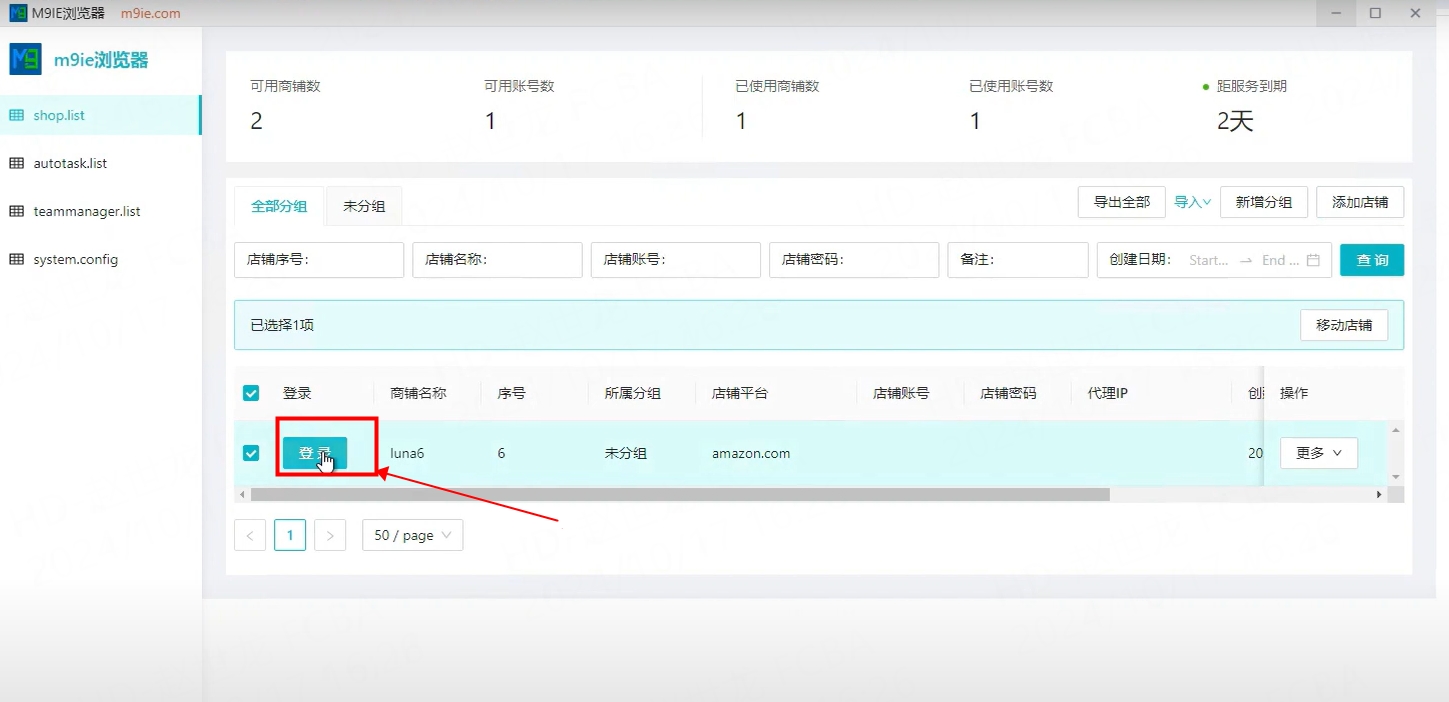Expand the 更多 actions dropdown
This screenshot has height=702, width=1449.
(x=1318, y=453)
